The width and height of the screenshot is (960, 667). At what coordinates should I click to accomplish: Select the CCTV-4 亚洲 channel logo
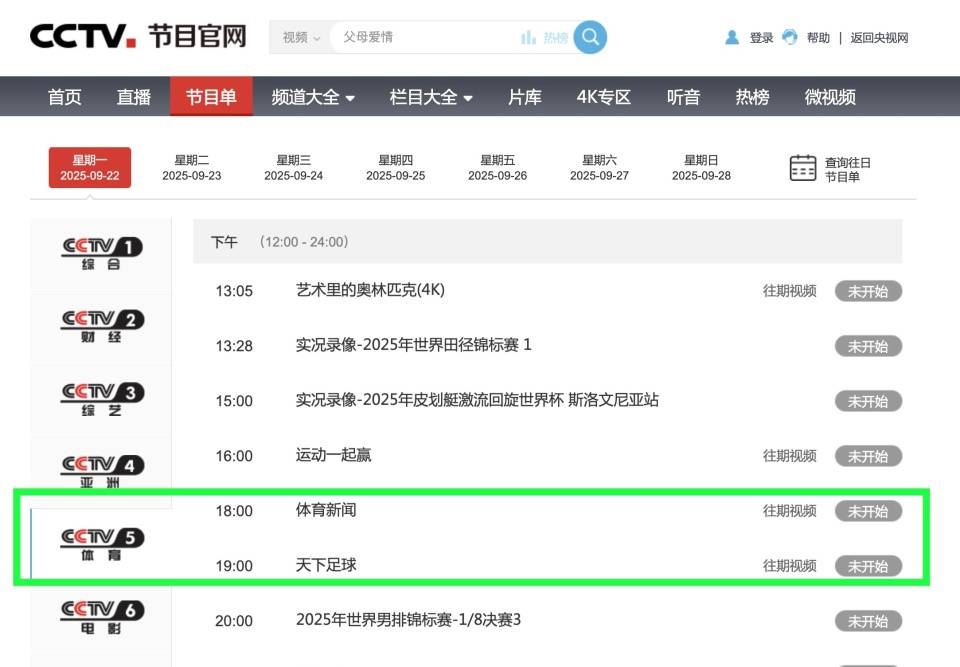click(102, 471)
